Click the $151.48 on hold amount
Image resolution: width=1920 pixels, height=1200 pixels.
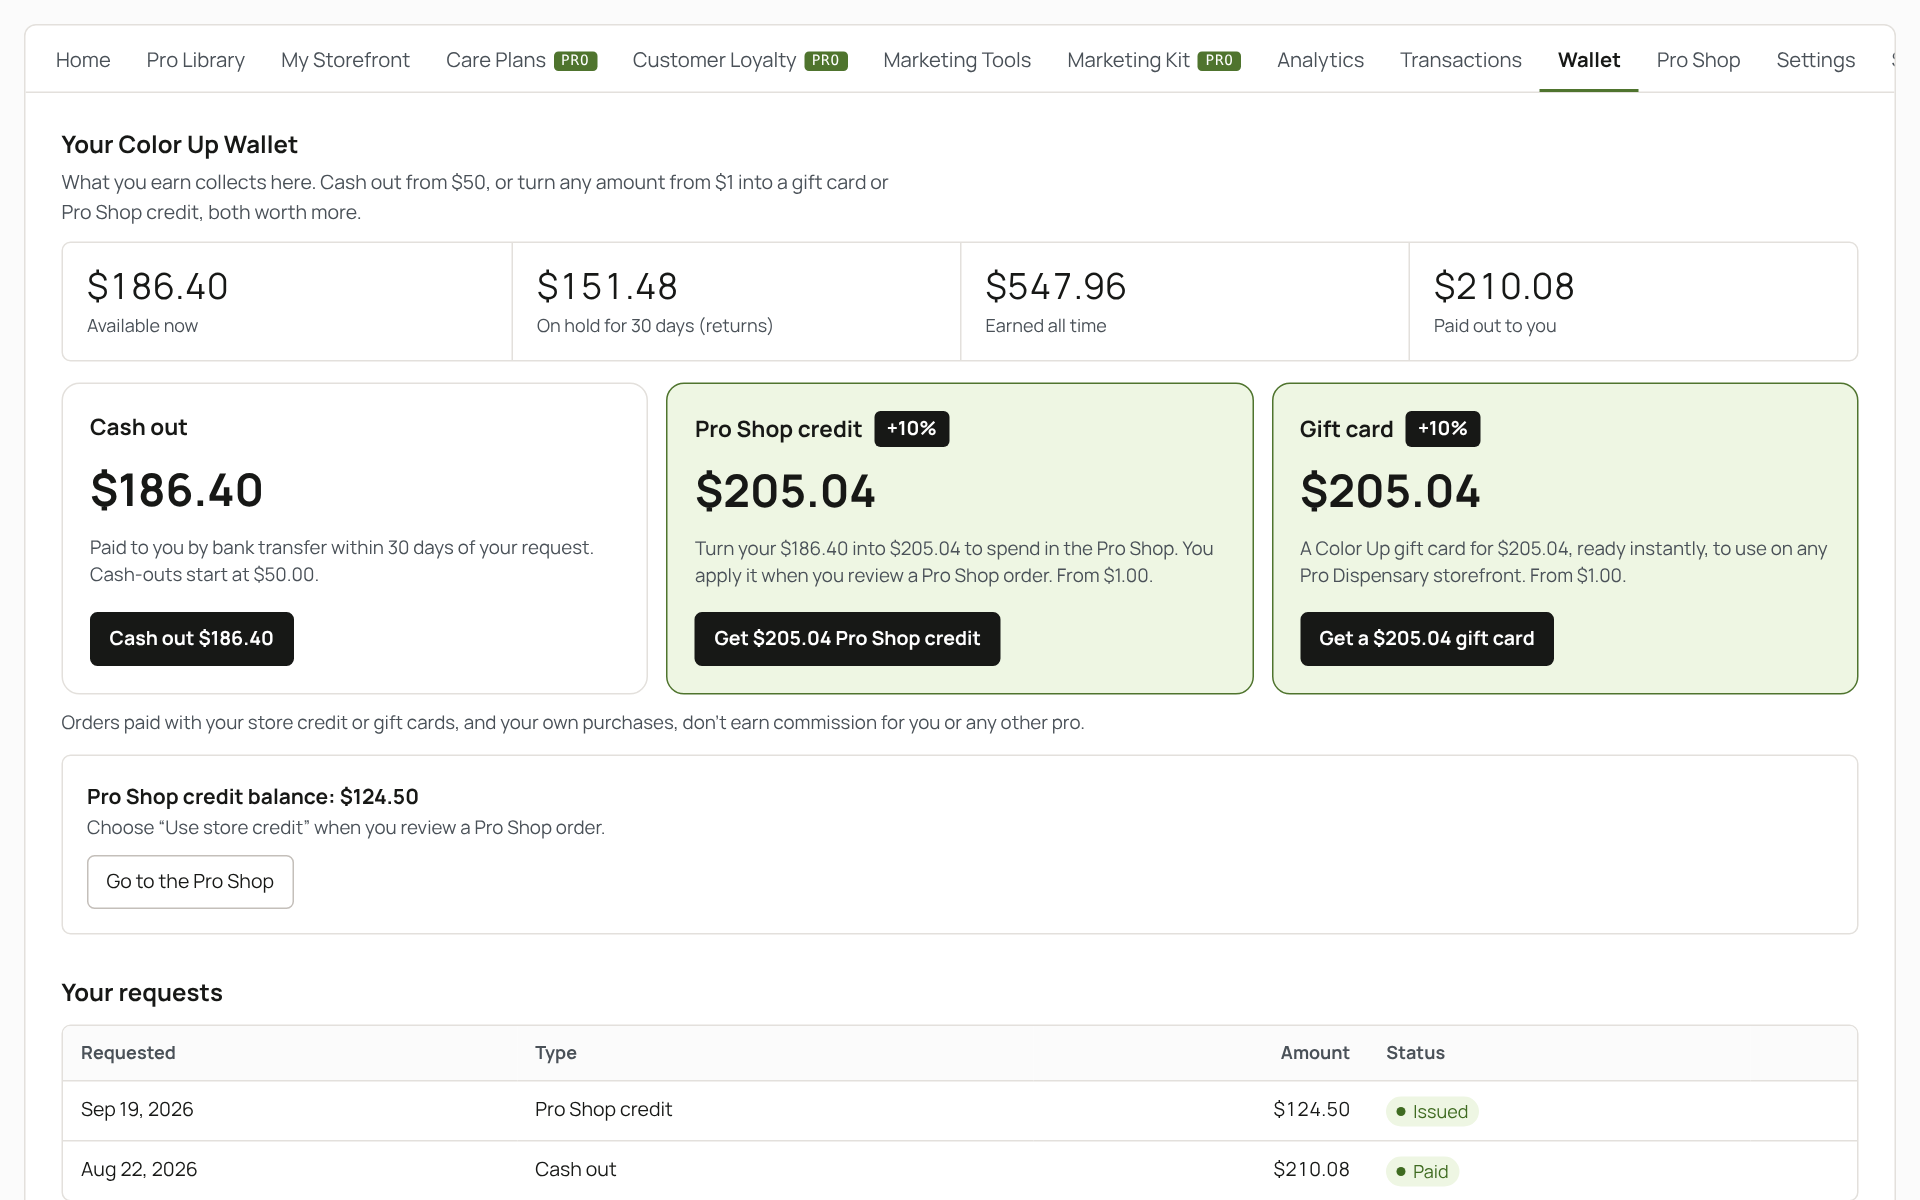[607, 287]
